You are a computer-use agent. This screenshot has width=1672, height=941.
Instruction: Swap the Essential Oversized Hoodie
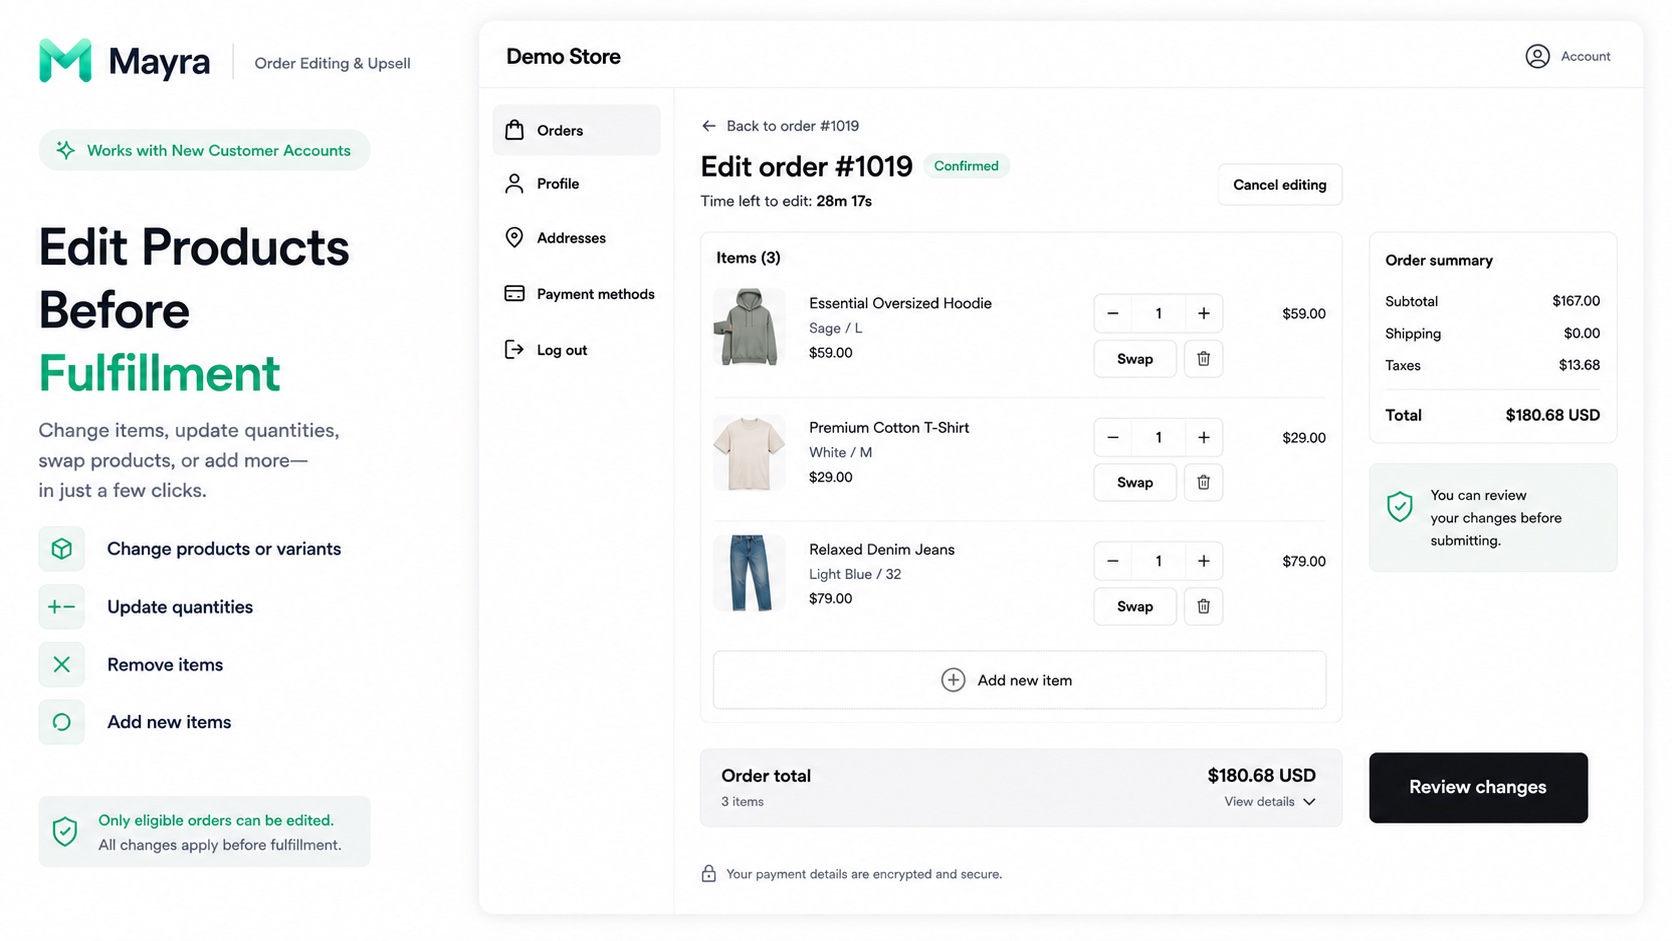[x=1135, y=359]
